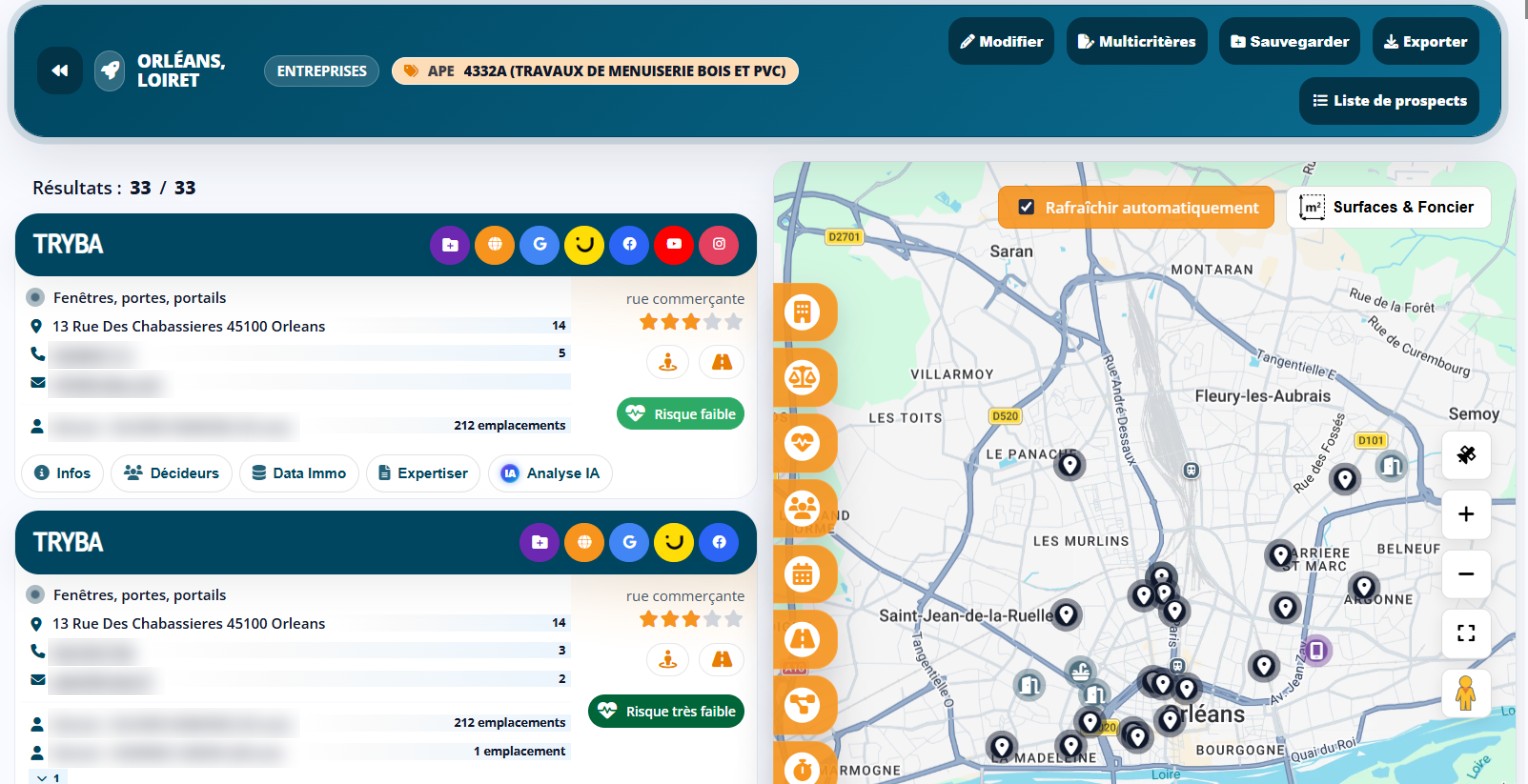
Task: Open Facebook icon on the Risque très faible card
Action: click(719, 542)
